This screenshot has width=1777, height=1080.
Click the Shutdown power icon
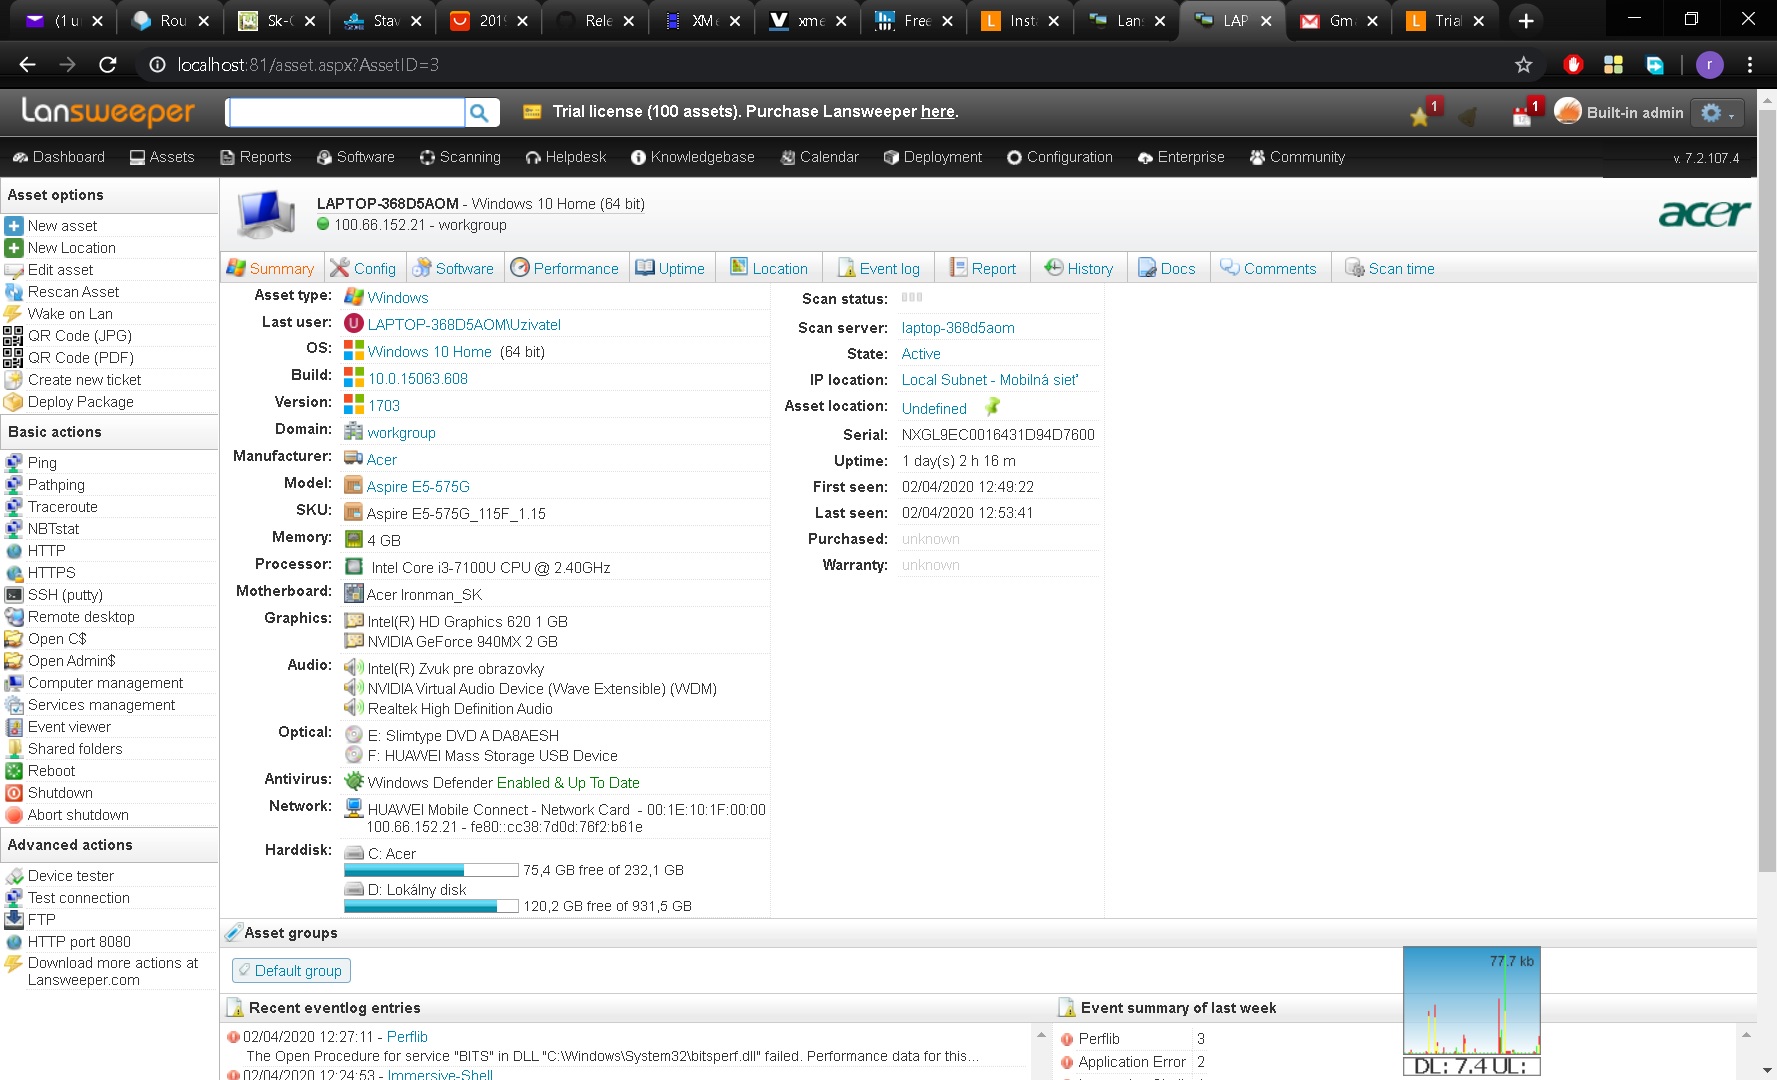(14, 793)
